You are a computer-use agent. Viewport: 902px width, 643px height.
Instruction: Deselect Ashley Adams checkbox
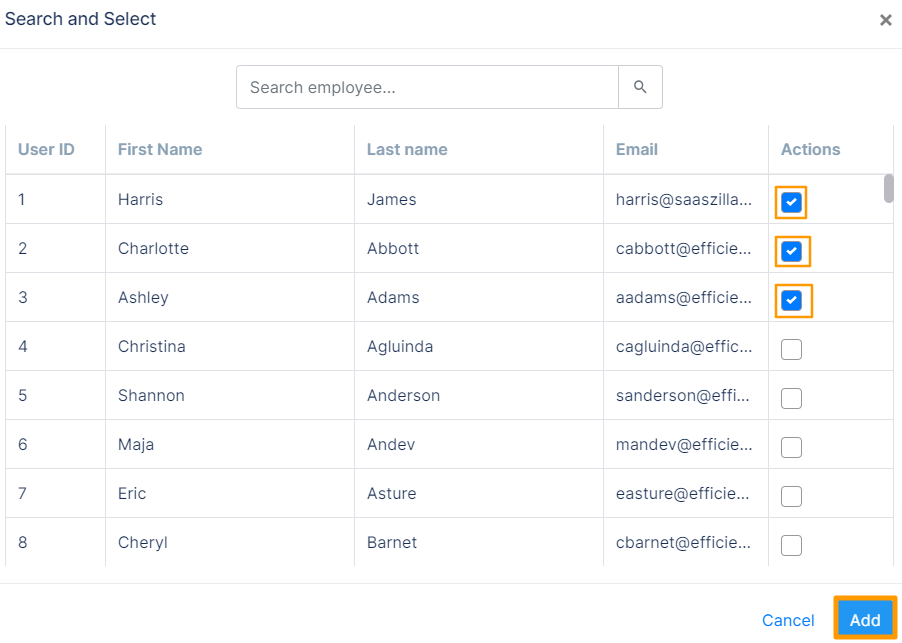[x=791, y=300]
